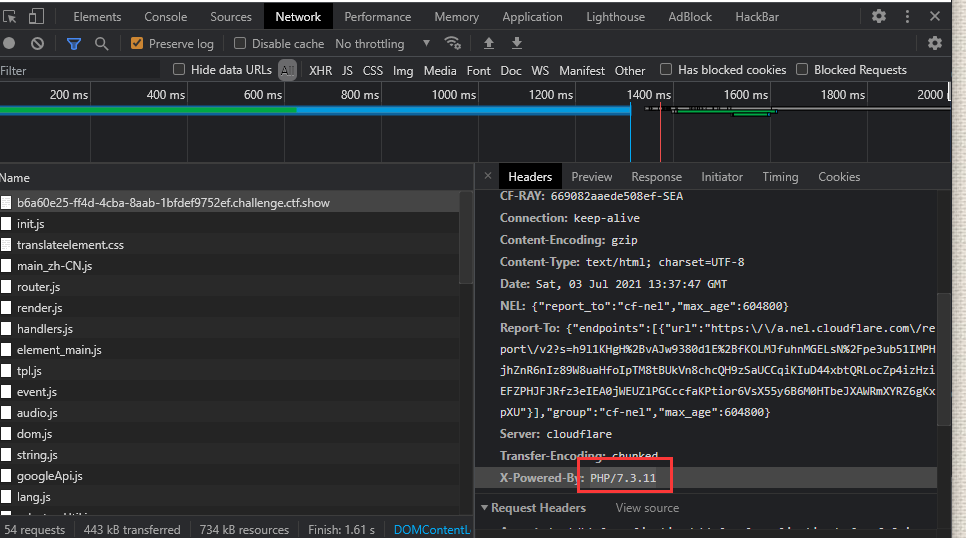Image resolution: width=966 pixels, height=538 pixels.
Task: Filter requests by Img
Action: point(403,71)
